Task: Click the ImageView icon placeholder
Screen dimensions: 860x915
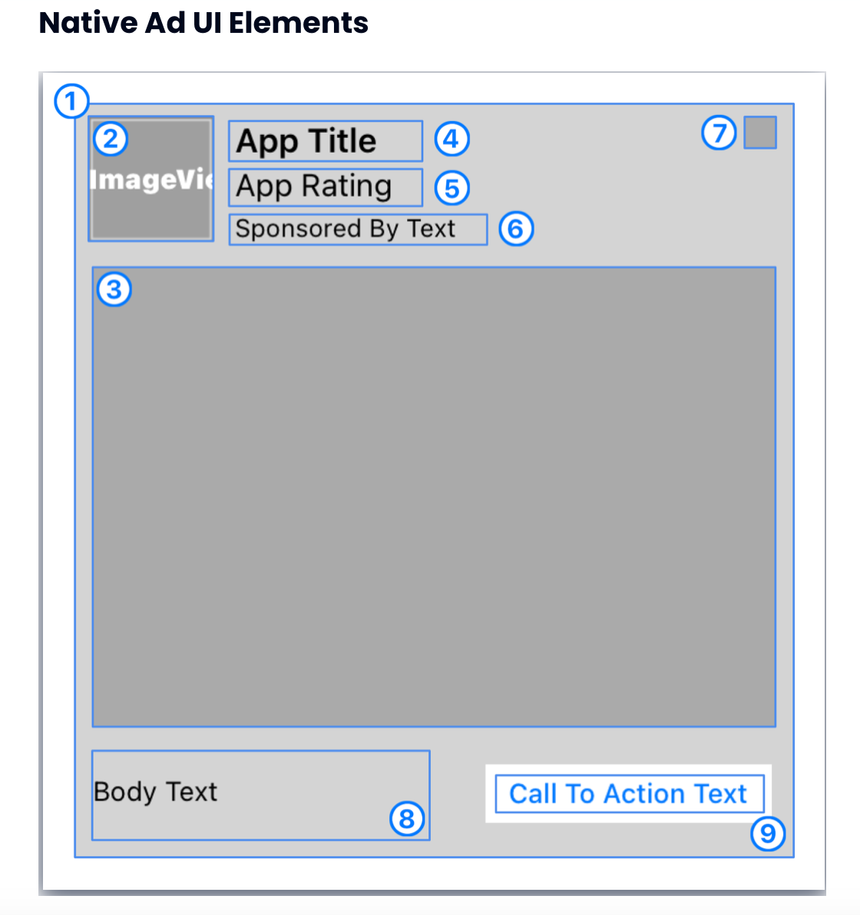Action: (x=151, y=179)
